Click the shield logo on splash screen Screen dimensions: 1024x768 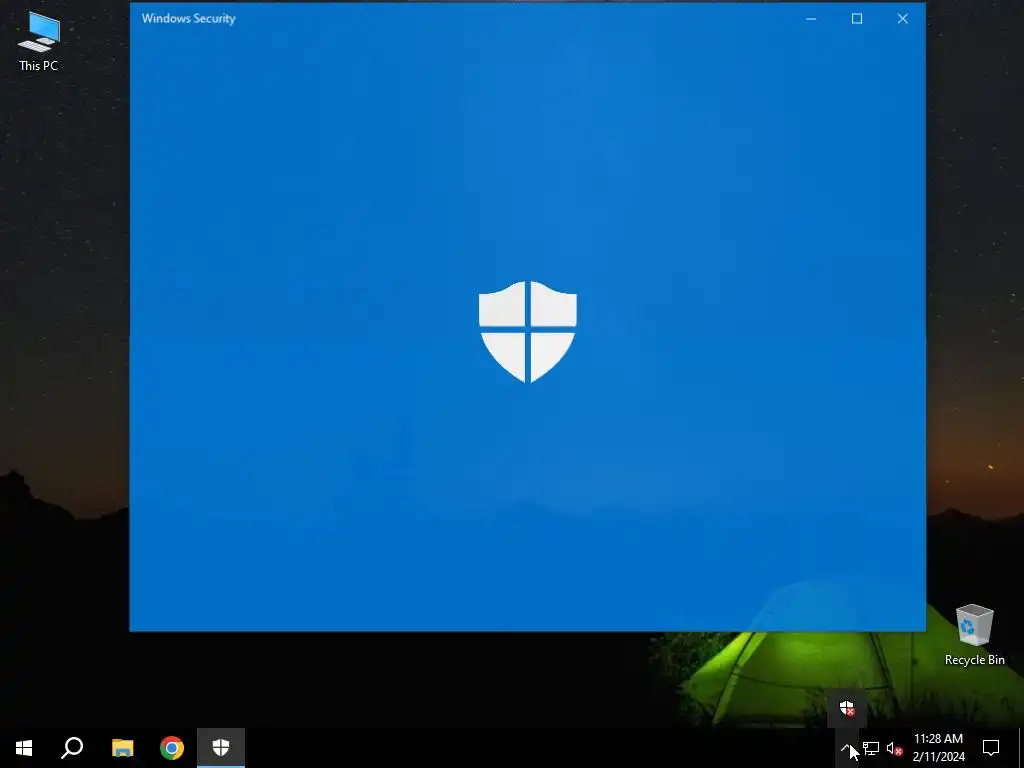(x=528, y=332)
